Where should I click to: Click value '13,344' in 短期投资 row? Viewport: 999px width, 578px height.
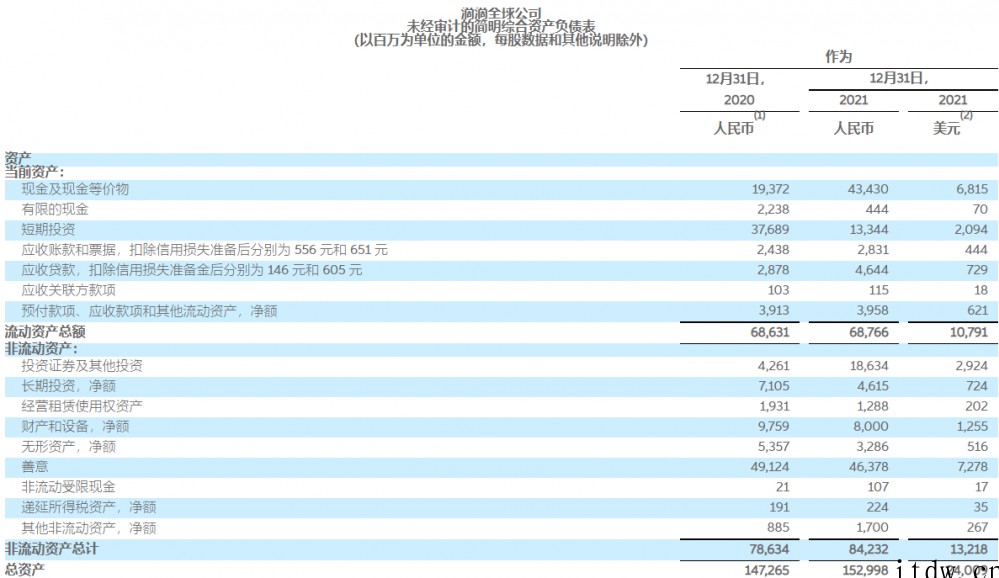[x=868, y=229]
